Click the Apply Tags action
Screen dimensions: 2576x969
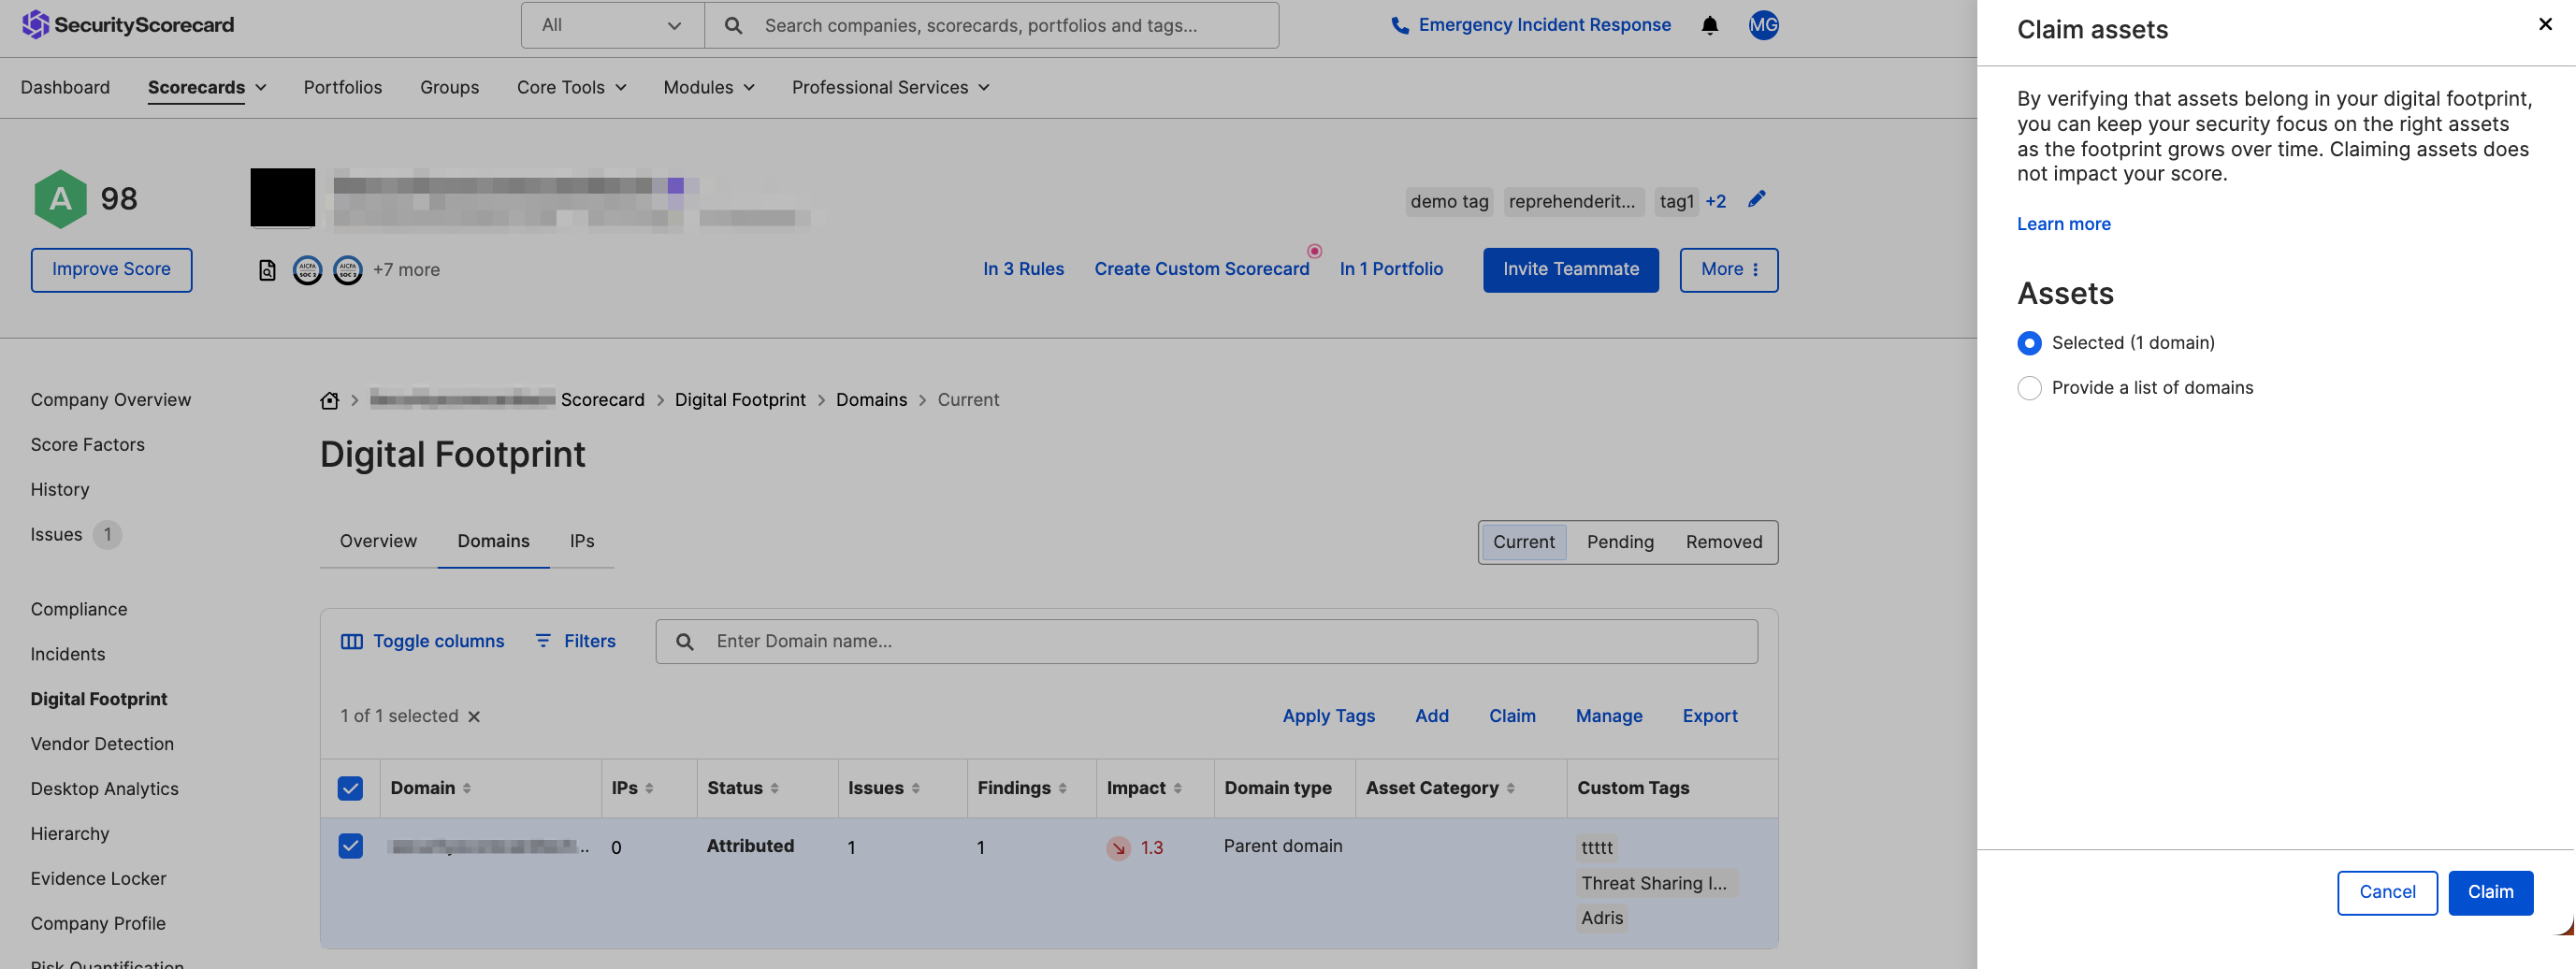coord(1328,717)
